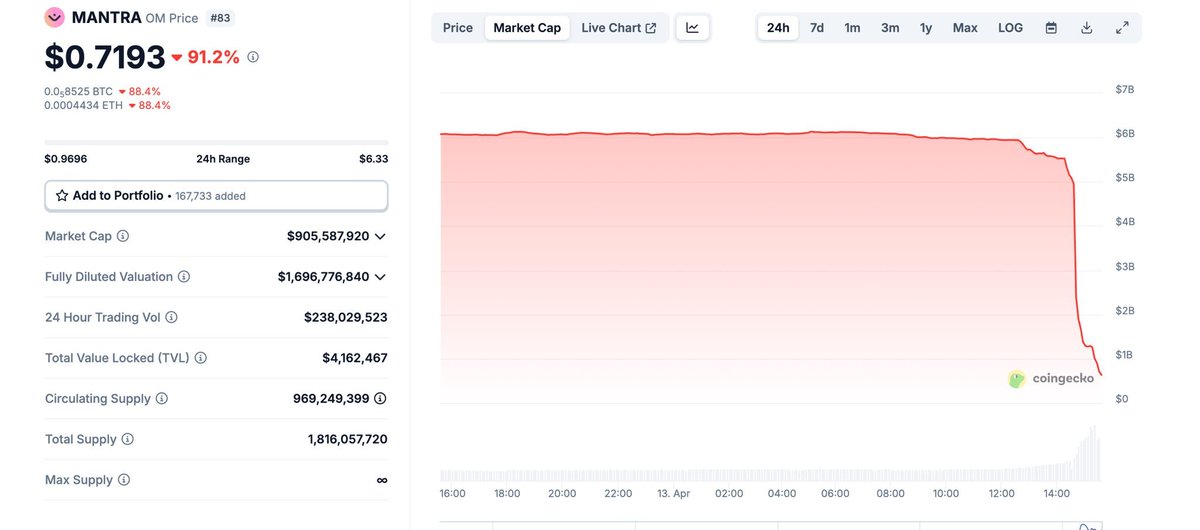Show Total Value Locked info icon

tap(201, 358)
